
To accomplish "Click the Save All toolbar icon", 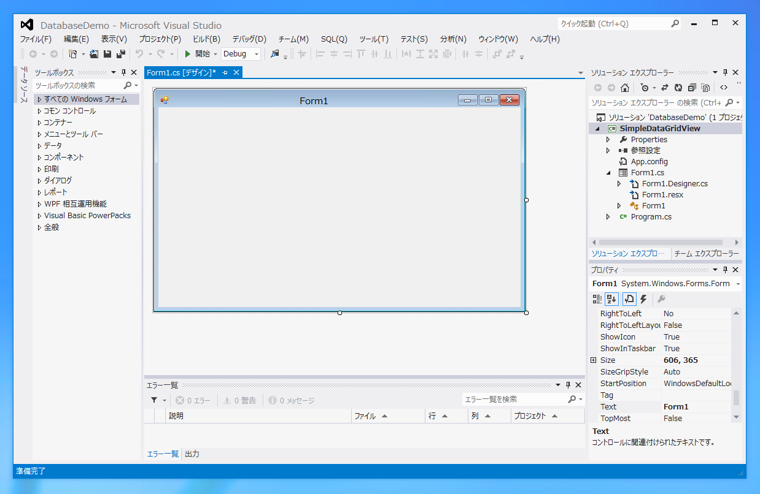I will pyautogui.click(x=121, y=54).
